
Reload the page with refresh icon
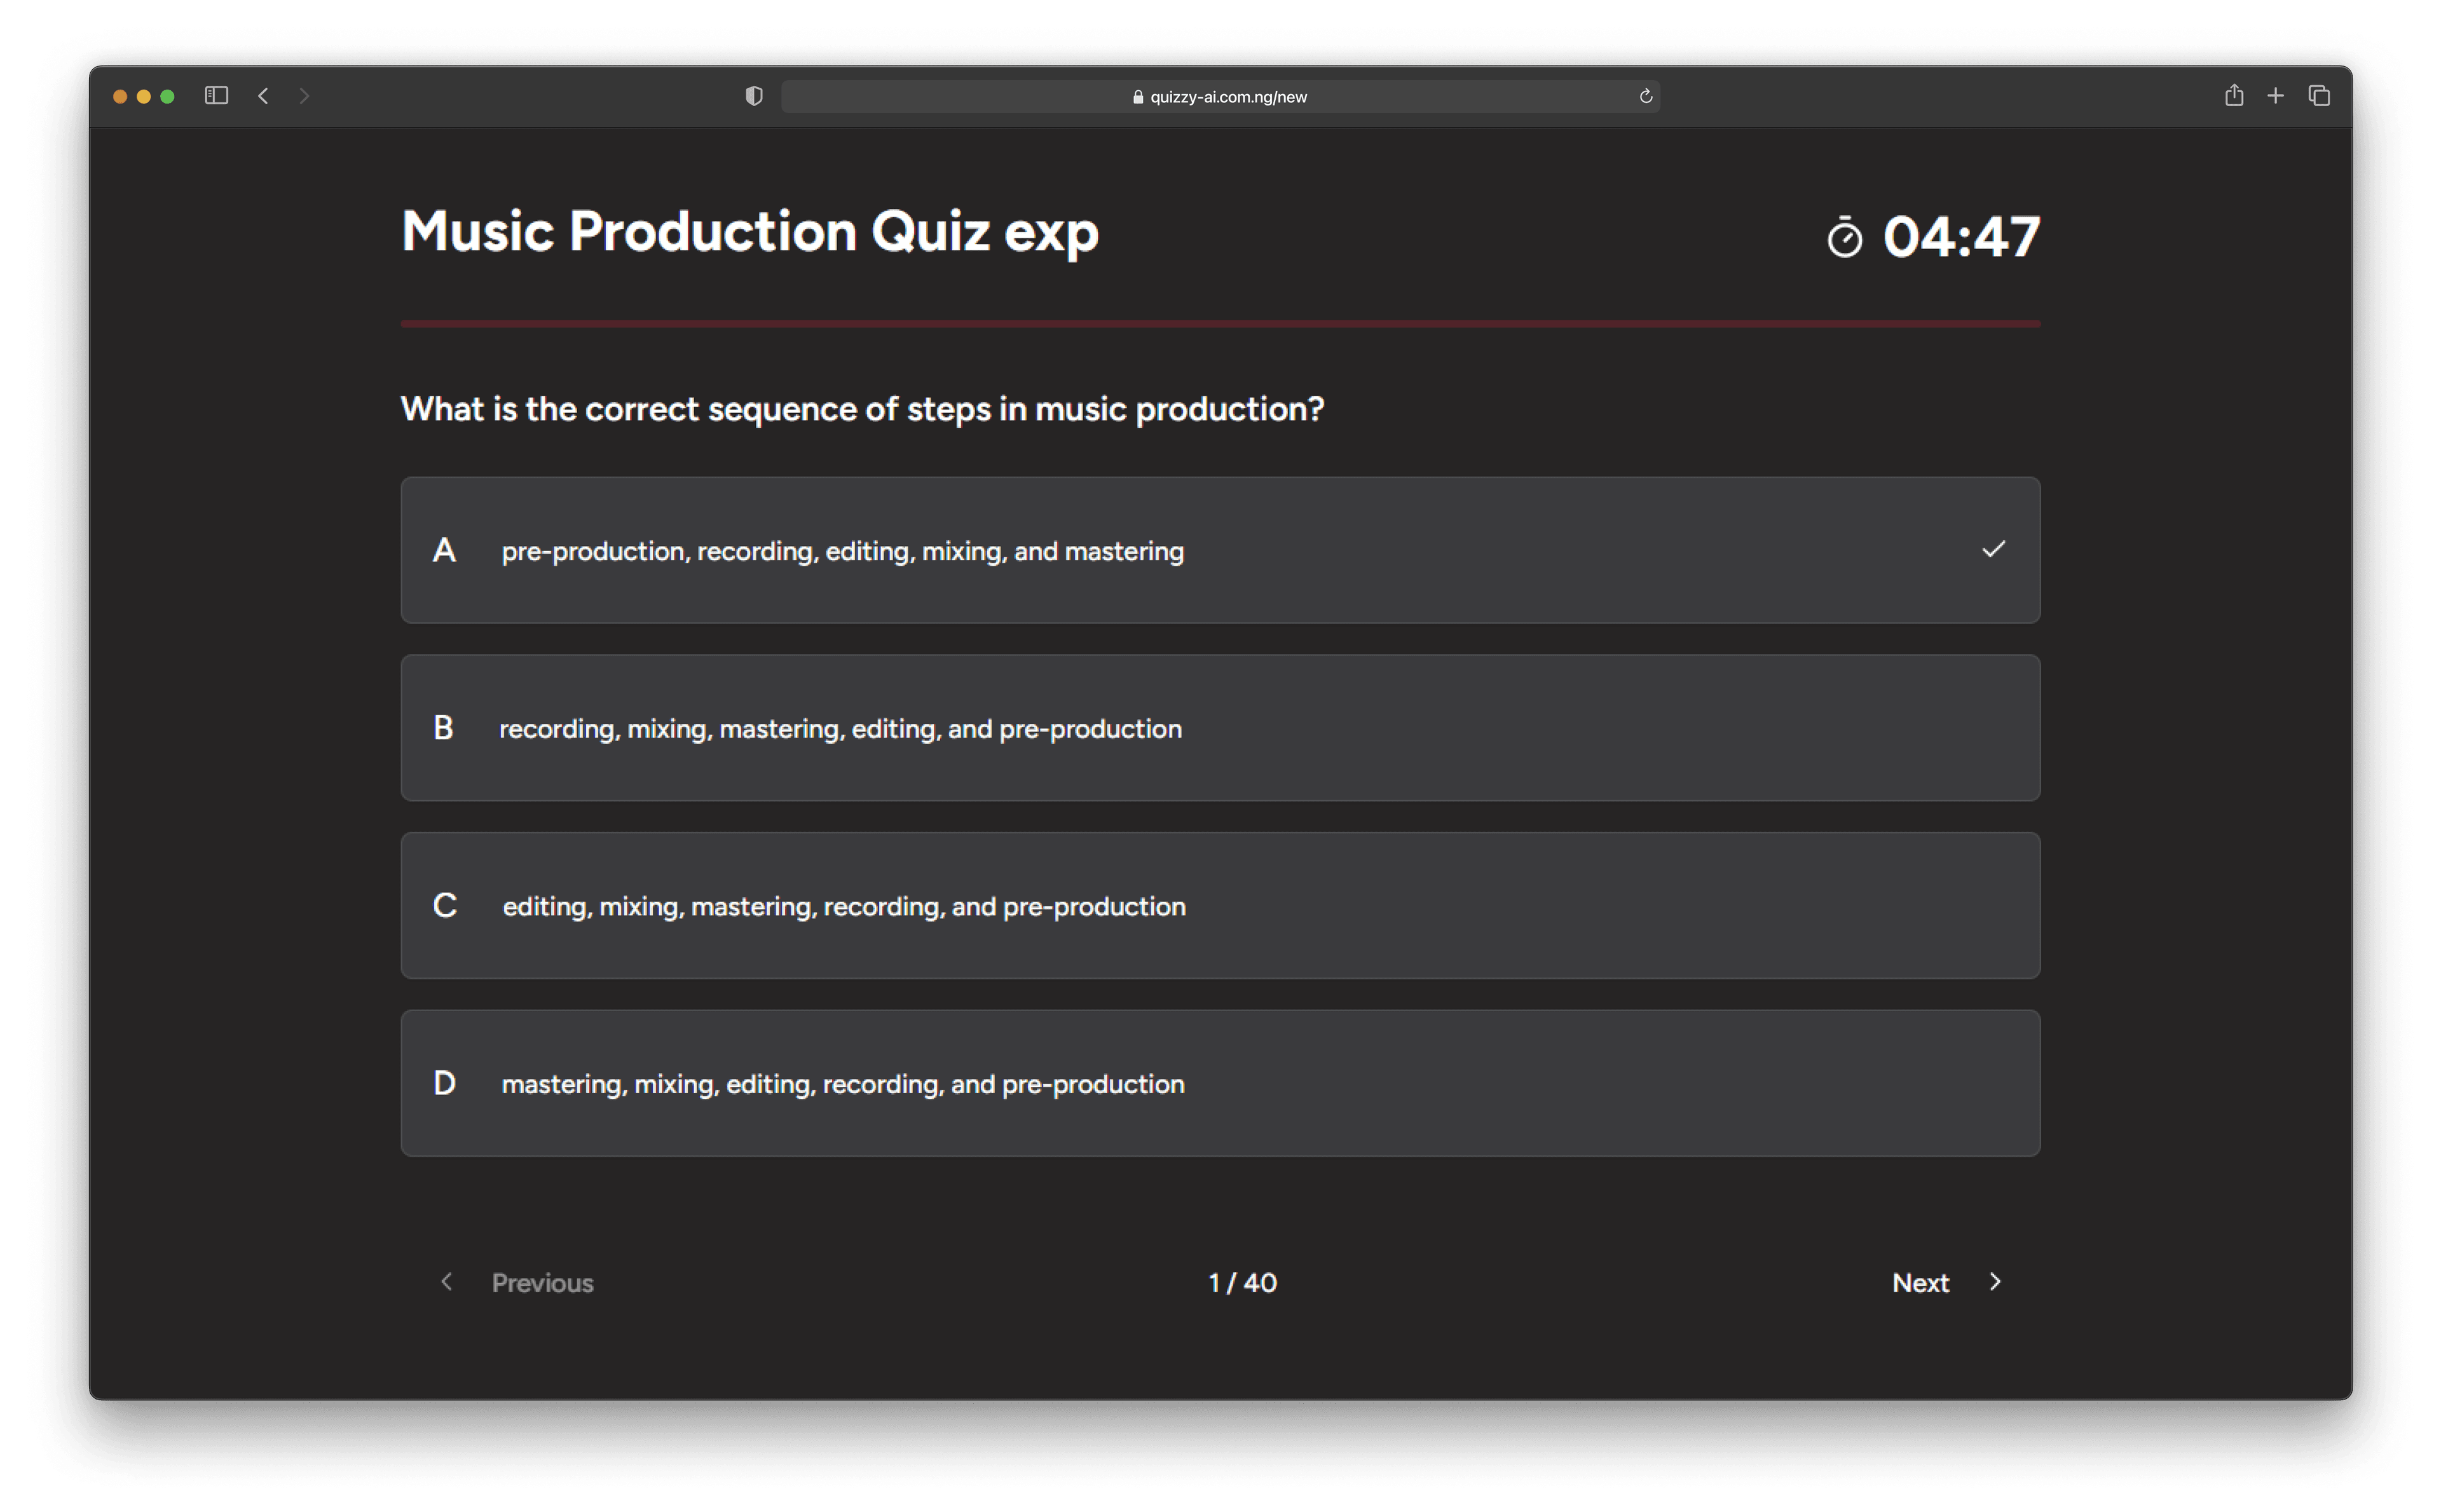pyautogui.click(x=1645, y=96)
